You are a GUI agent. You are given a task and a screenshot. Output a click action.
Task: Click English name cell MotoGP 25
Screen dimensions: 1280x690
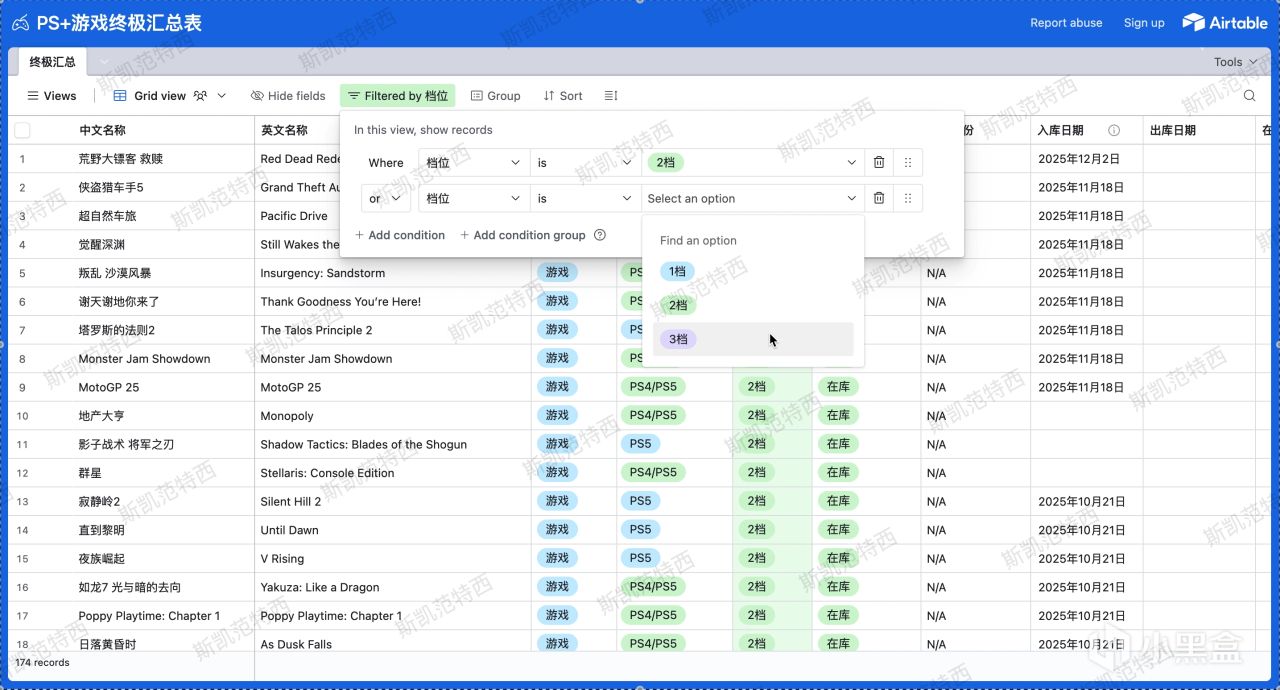(290, 387)
